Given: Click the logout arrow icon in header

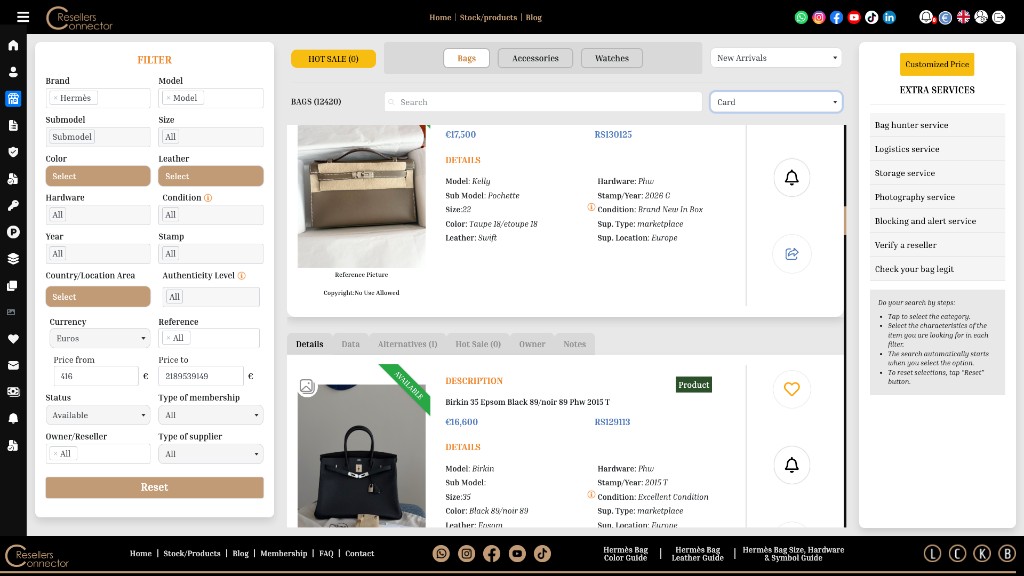Looking at the screenshot, I should click(x=999, y=18).
